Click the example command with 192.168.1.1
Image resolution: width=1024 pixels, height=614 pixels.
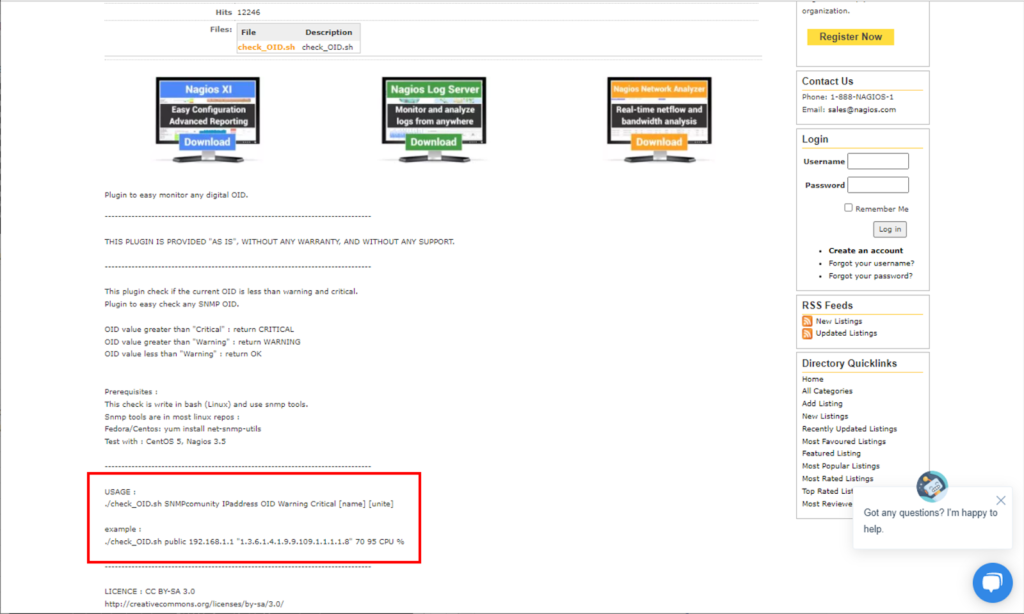254,541
